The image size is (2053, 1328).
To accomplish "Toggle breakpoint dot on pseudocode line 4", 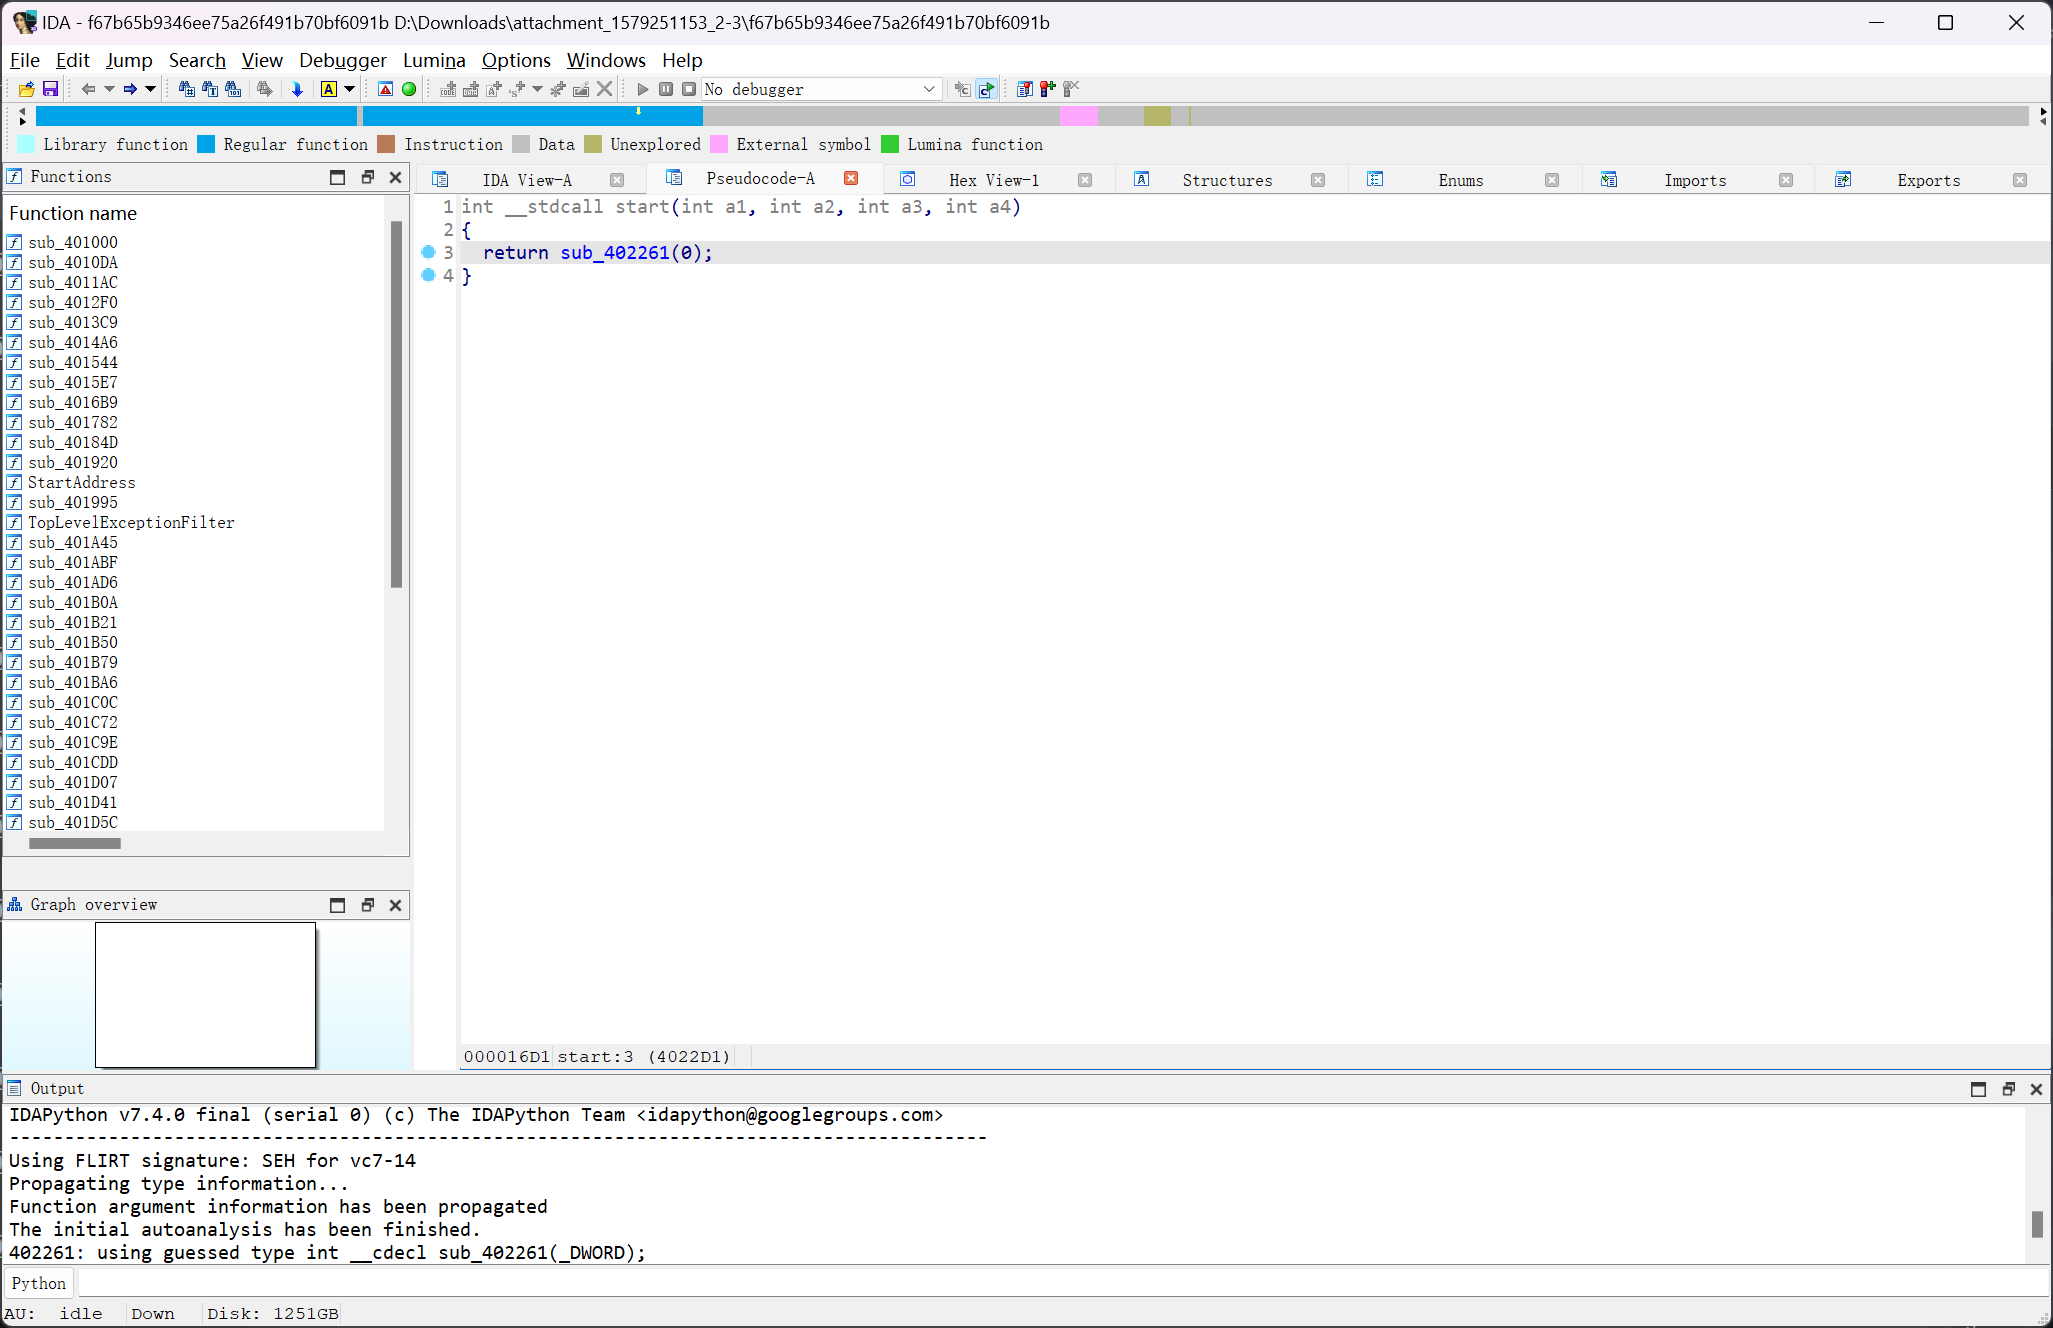I will coord(428,275).
